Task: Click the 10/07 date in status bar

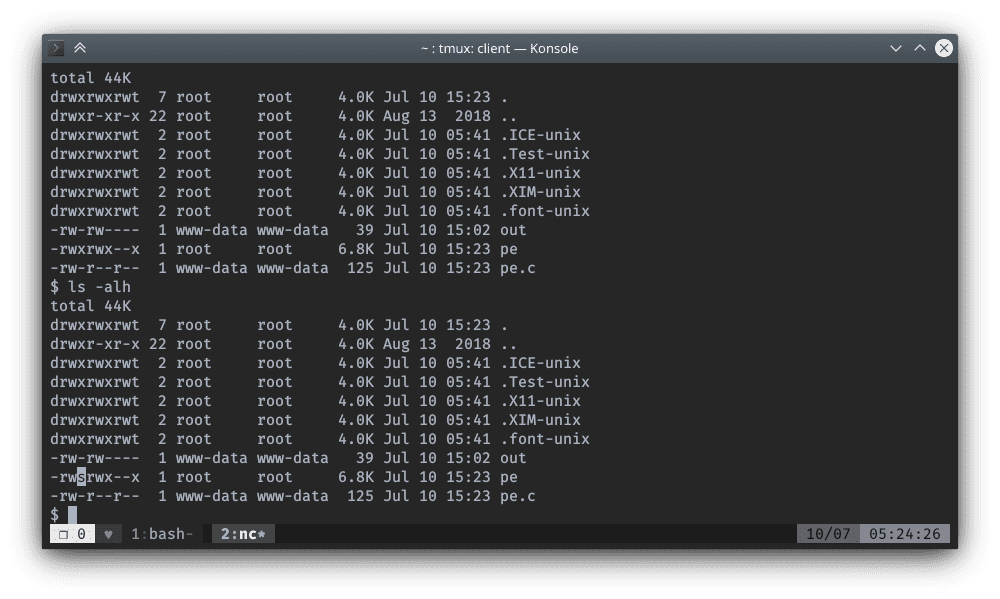Action: 828,534
